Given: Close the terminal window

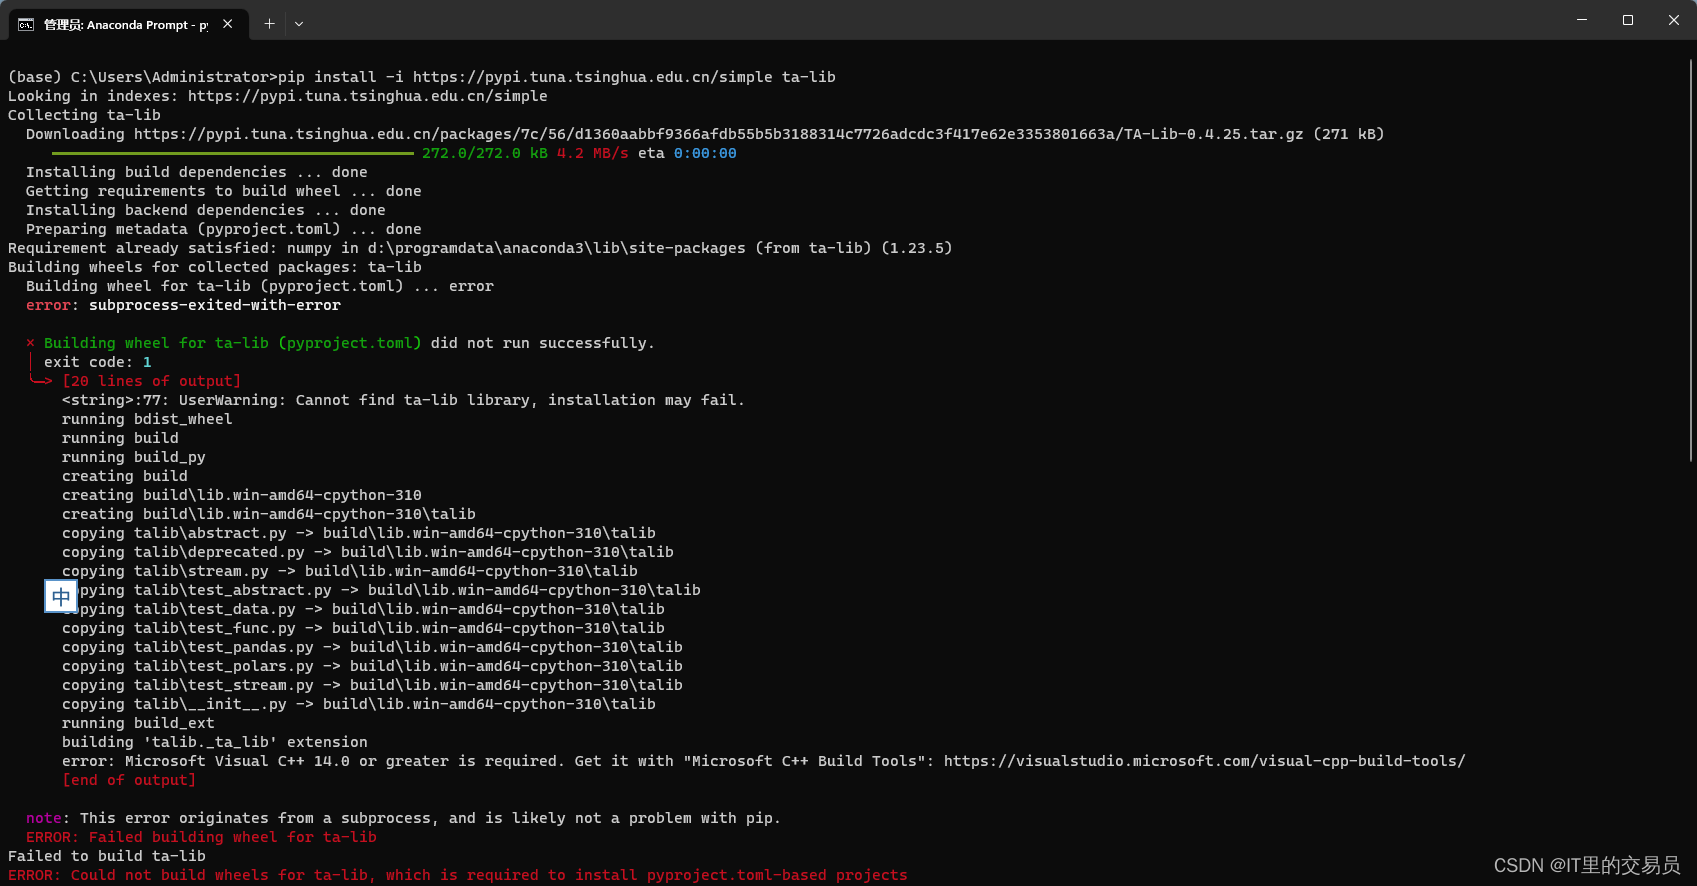Looking at the screenshot, I should pyautogui.click(x=1674, y=20).
